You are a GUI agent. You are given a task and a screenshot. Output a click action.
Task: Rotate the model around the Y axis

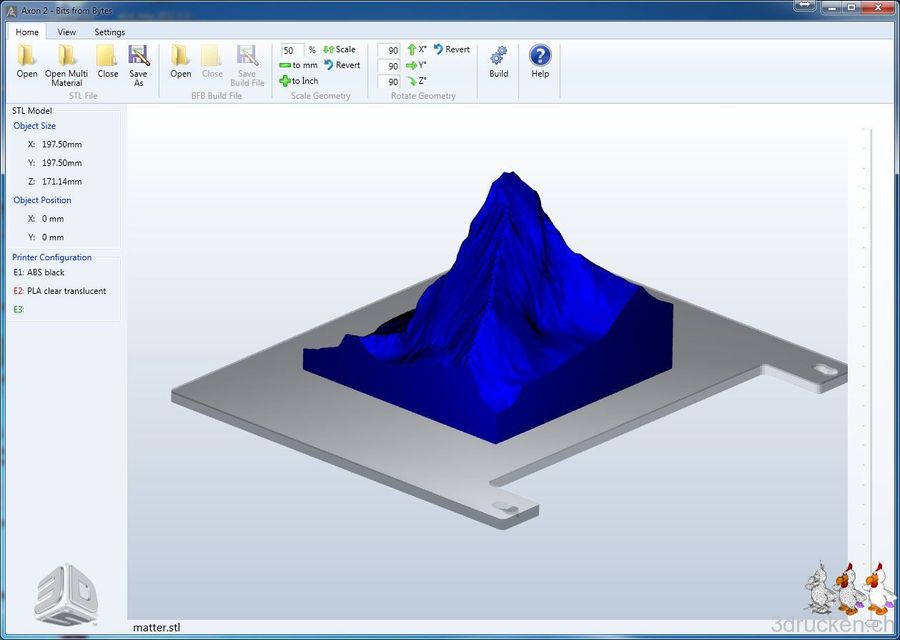[x=417, y=65]
